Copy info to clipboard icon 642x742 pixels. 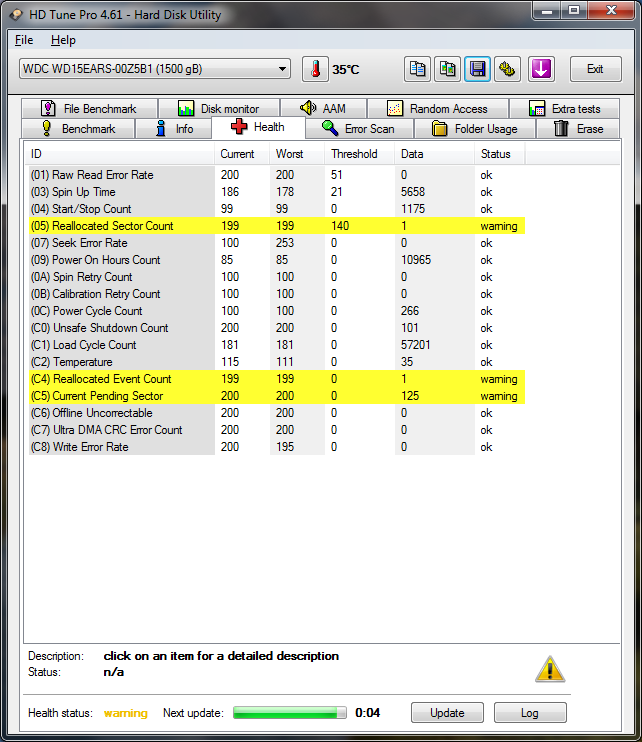point(417,69)
